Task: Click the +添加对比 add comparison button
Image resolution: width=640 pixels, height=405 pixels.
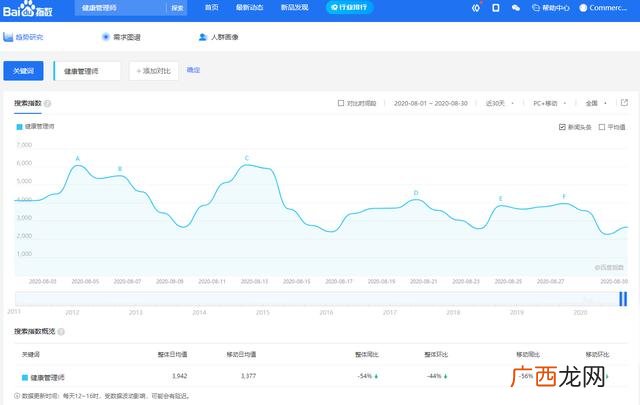Action: (153, 71)
